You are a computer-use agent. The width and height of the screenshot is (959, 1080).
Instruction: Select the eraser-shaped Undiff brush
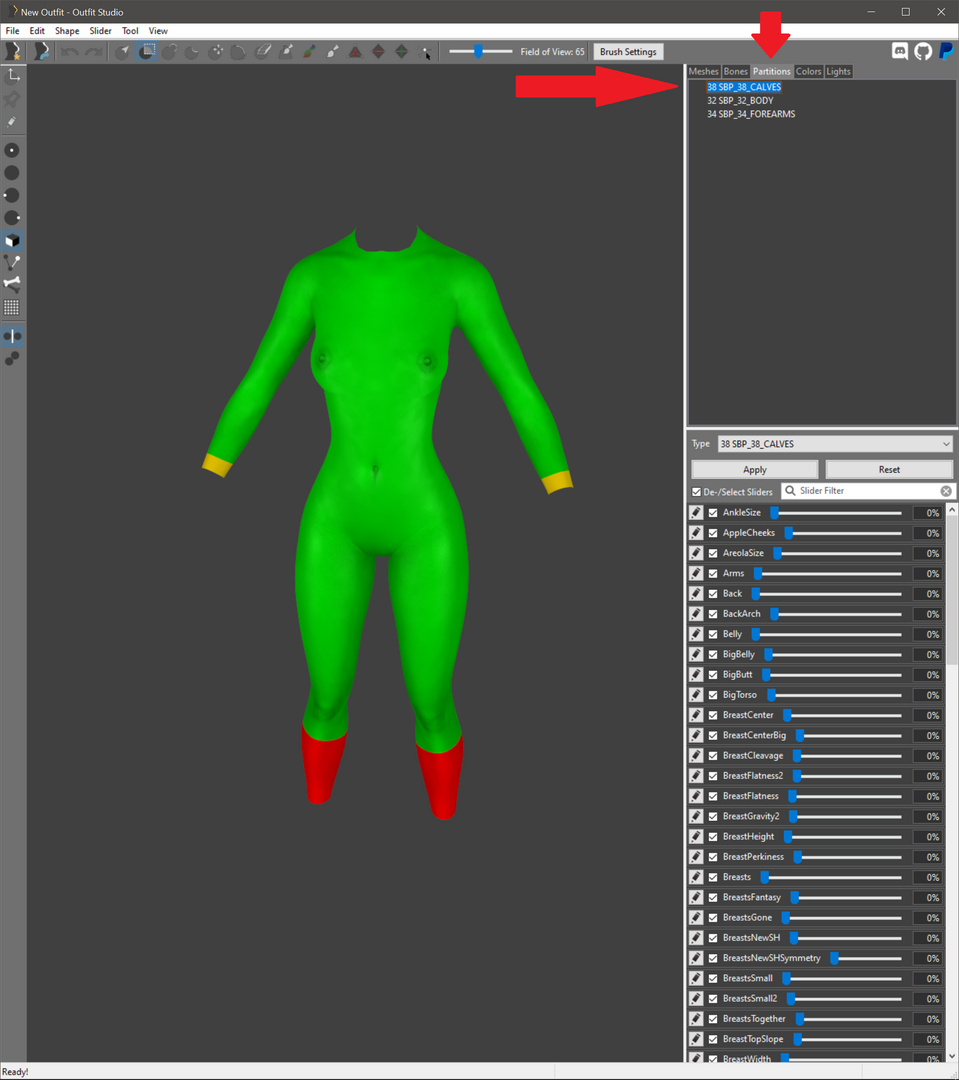click(262, 52)
